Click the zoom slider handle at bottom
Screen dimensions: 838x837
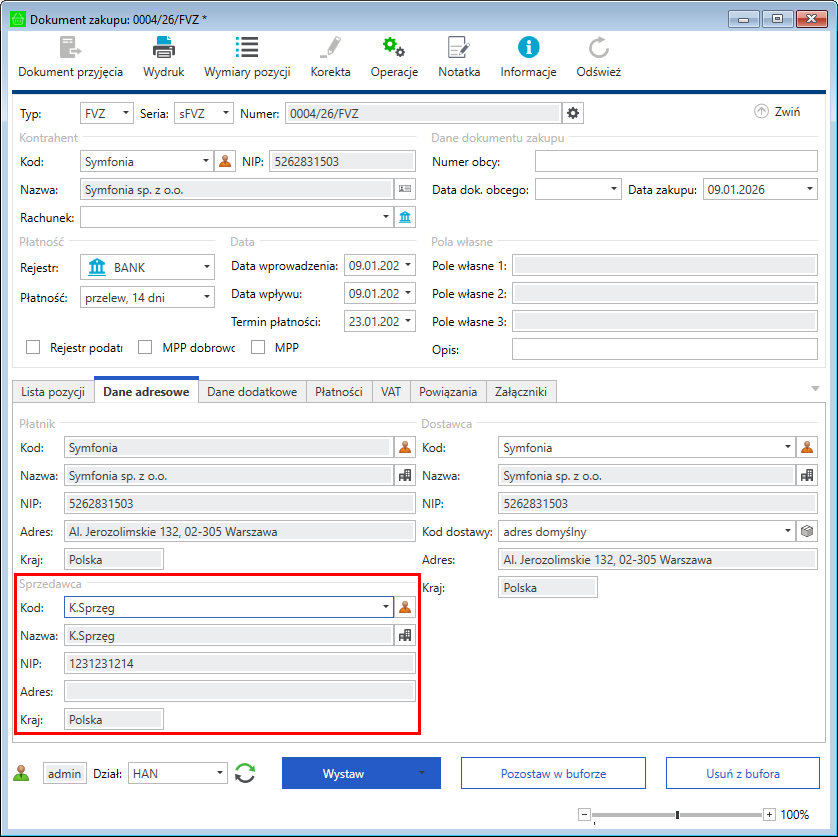click(x=678, y=815)
